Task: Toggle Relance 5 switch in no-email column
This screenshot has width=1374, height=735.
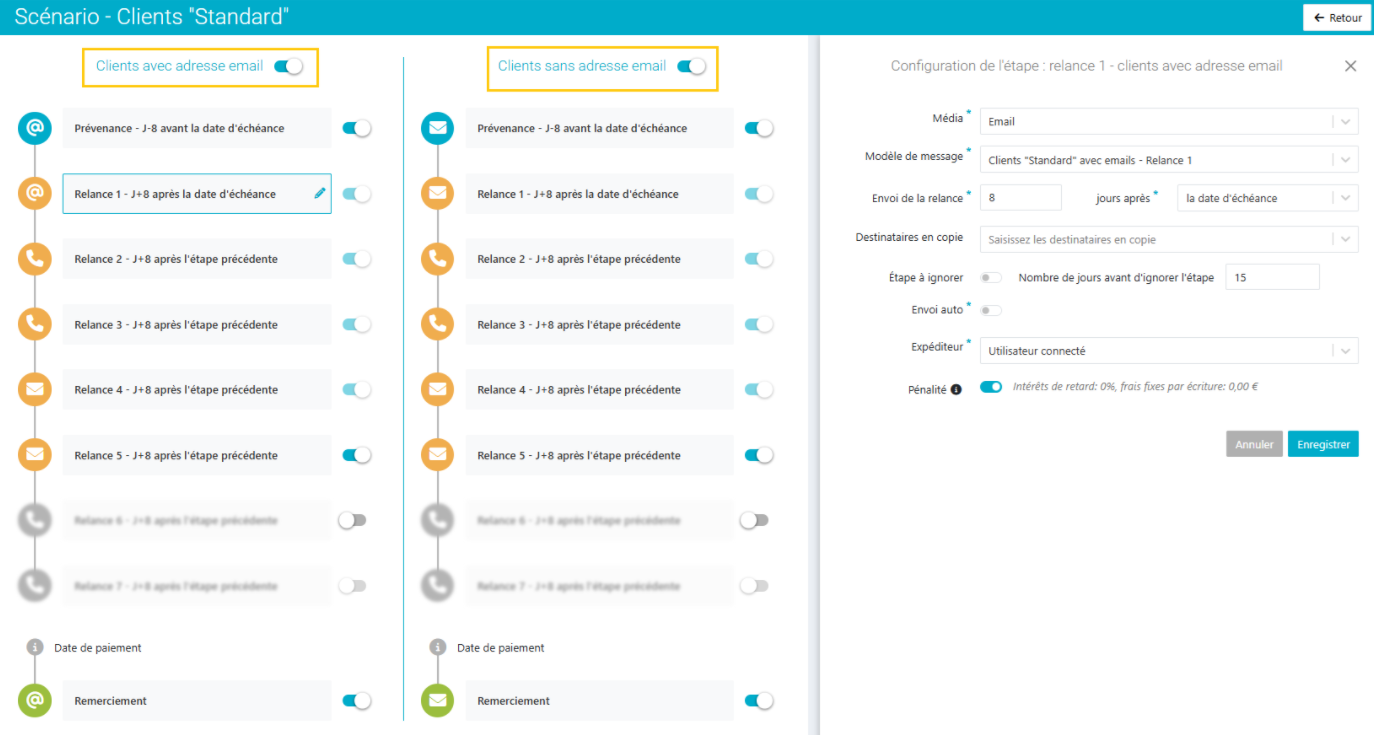Action: (759, 455)
